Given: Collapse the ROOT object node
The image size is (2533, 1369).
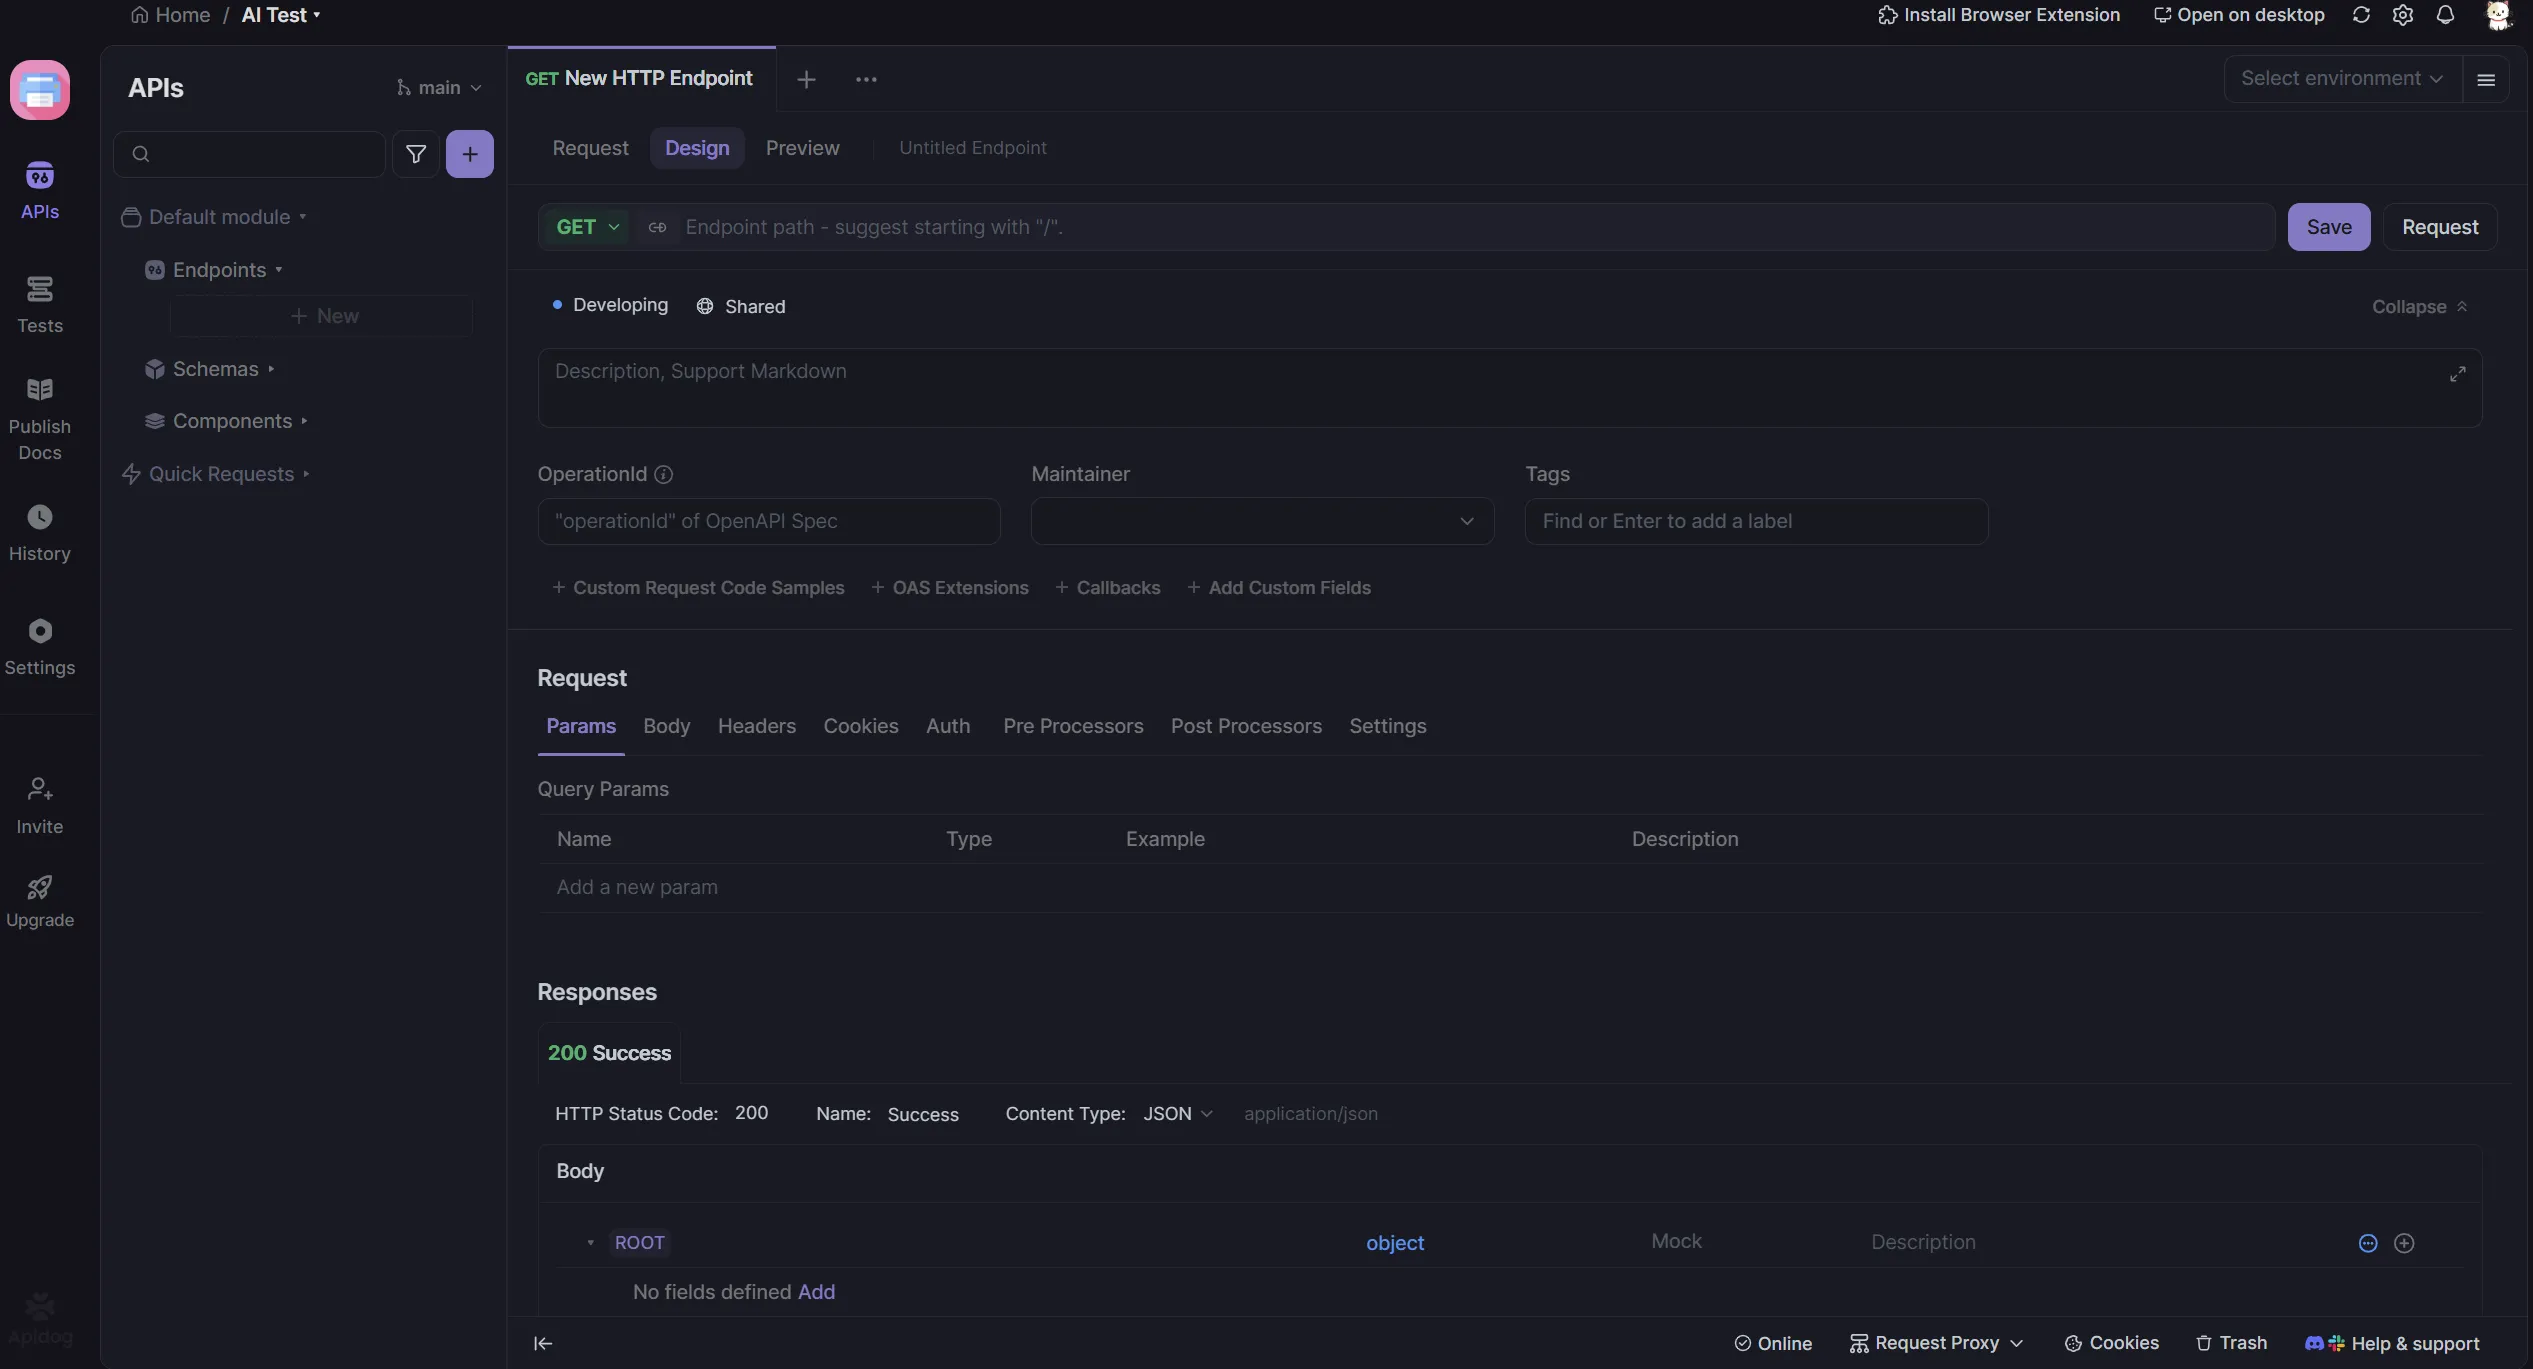Looking at the screenshot, I should click(x=590, y=1243).
